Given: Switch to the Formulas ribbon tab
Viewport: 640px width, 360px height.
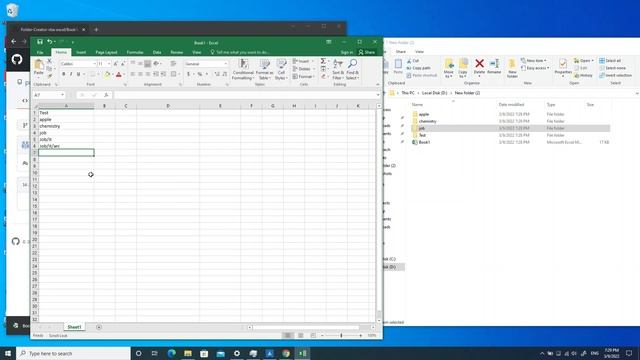Looking at the screenshot, I should tap(135, 52).
